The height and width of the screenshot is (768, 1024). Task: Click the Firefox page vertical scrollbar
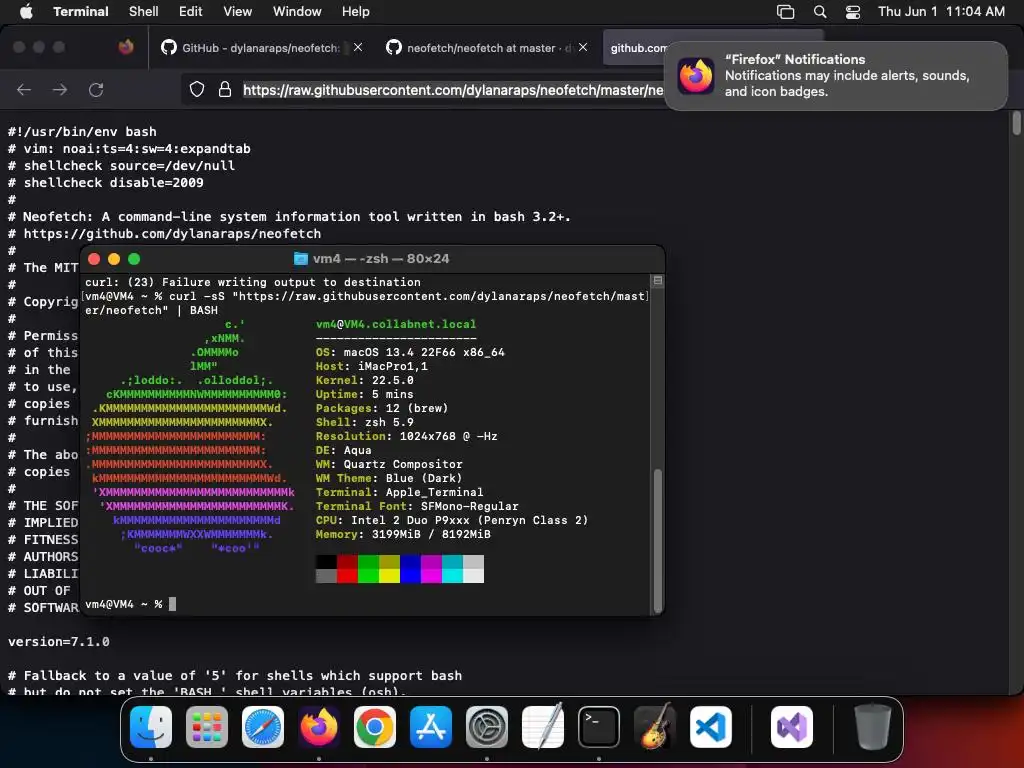pyautogui.click(x=1016, y=123)
